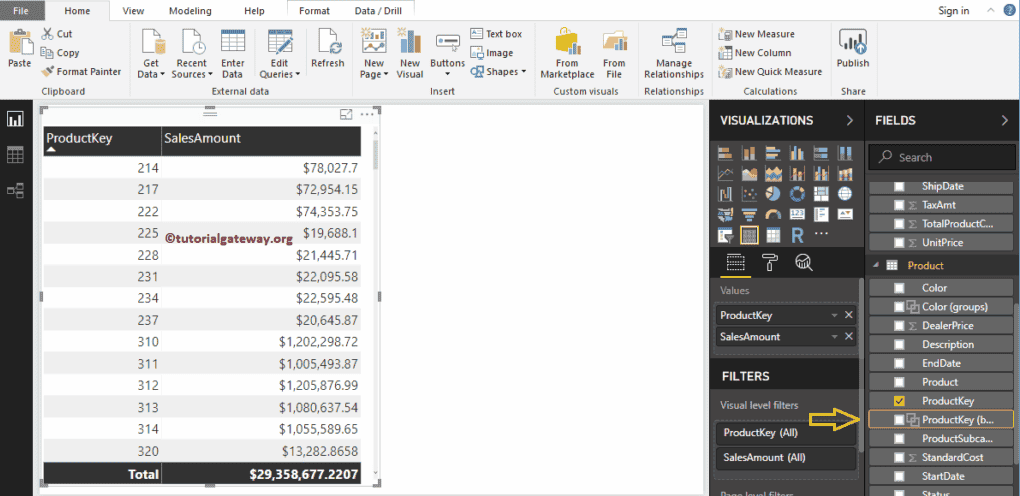Select the area chart visual
Screen dimensions: 1020x496
[749, 174]
